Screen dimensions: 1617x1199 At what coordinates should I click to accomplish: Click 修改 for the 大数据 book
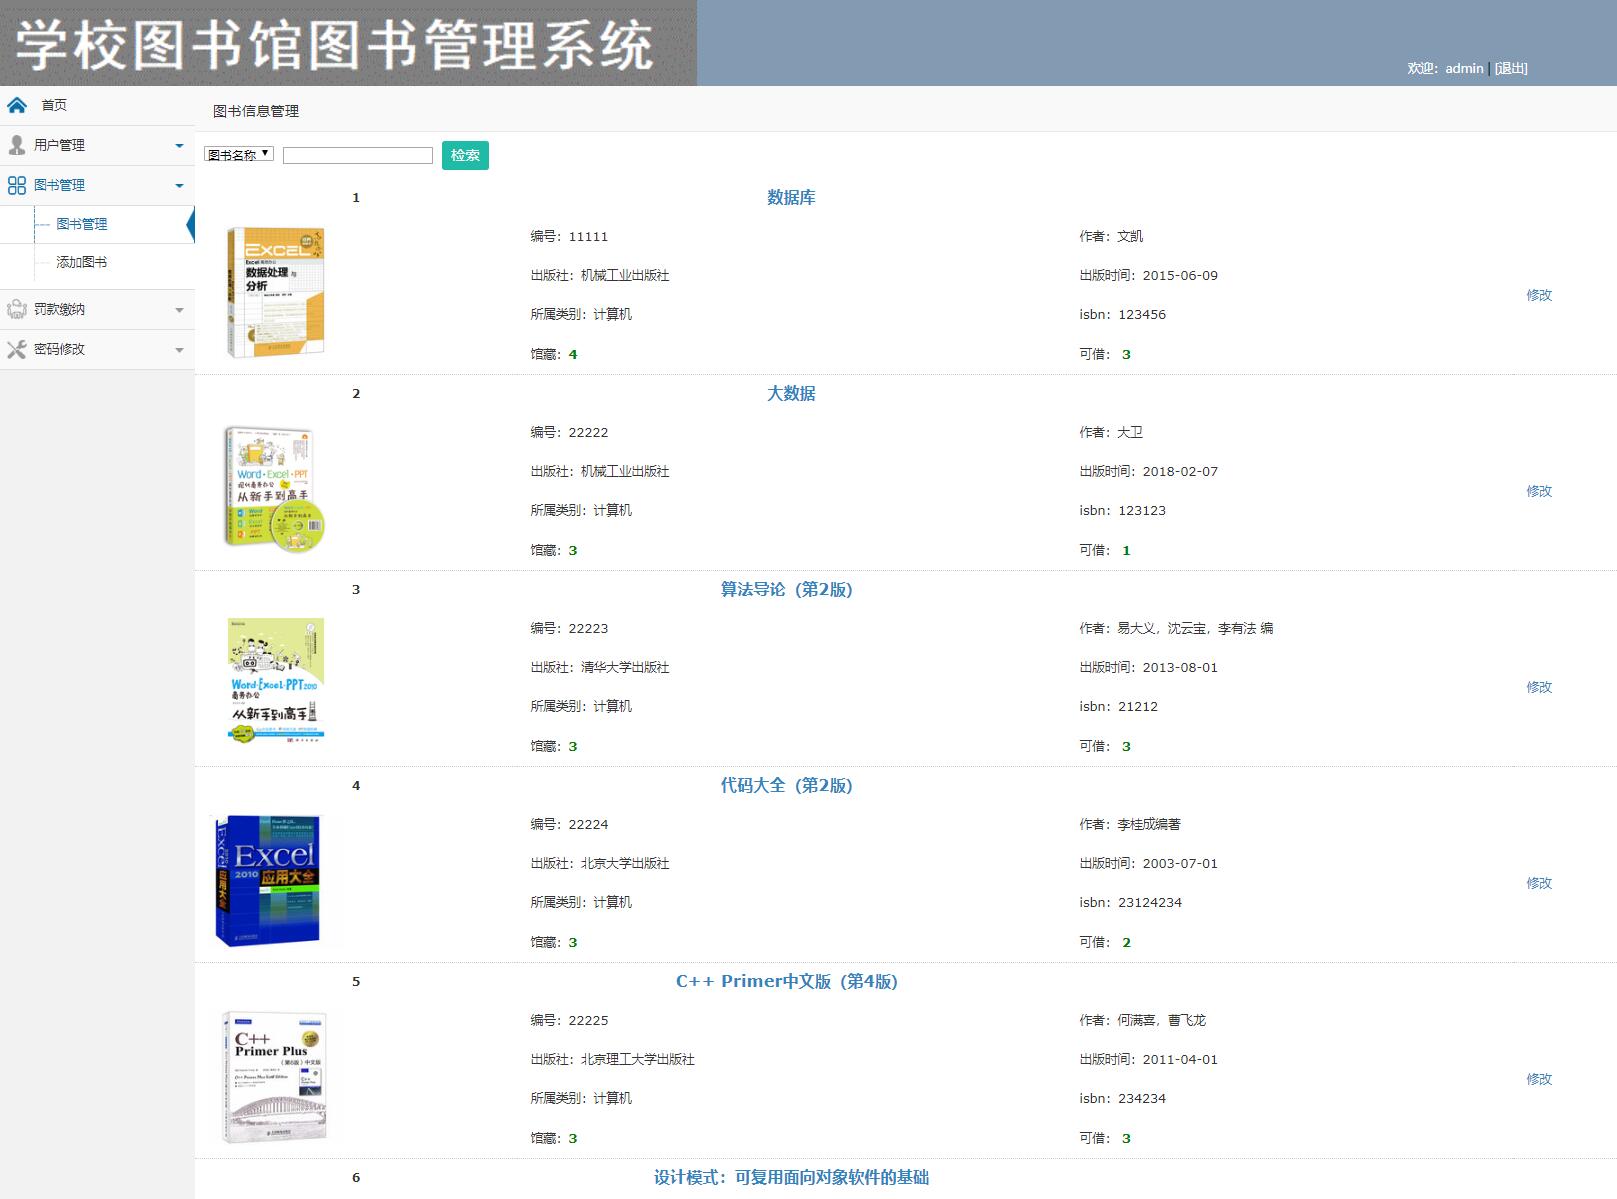pos(1538,491)
